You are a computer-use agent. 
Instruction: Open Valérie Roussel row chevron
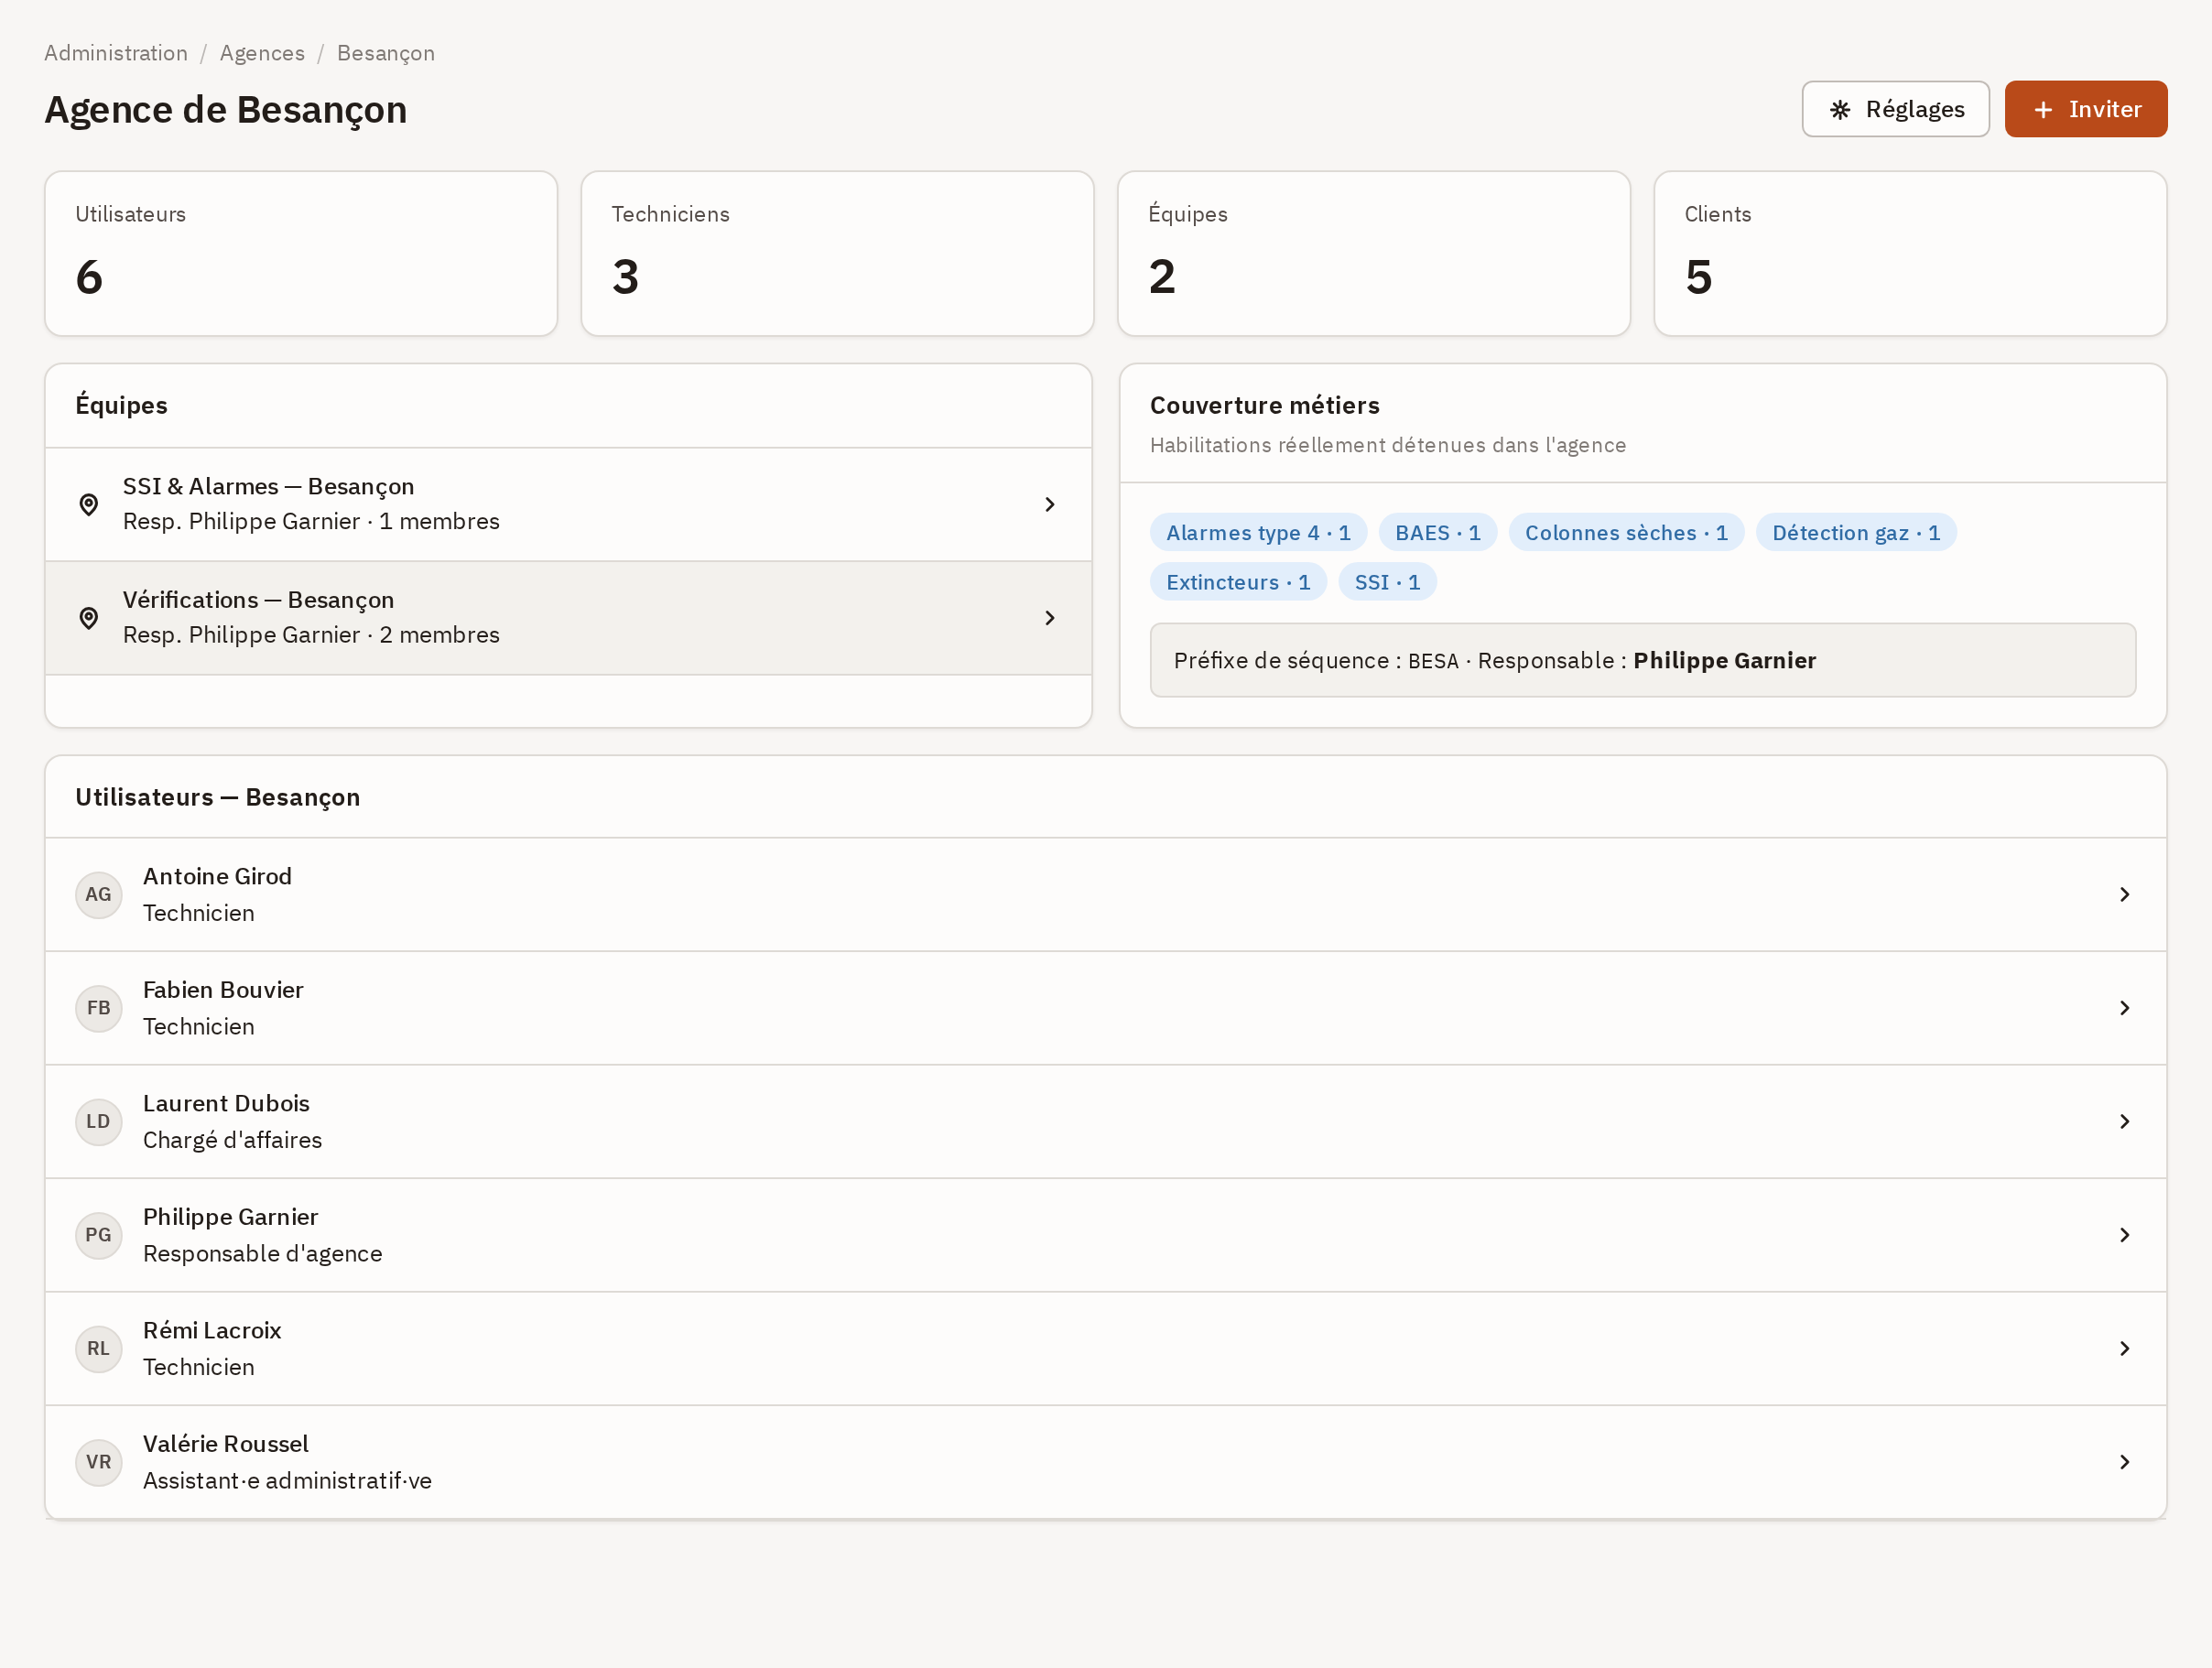[2125, 1462]
